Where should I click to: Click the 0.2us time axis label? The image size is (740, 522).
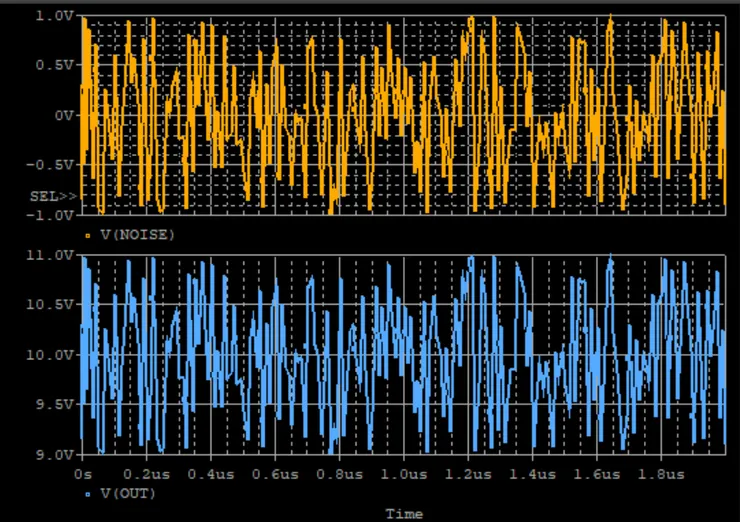[x=147, y=474]
